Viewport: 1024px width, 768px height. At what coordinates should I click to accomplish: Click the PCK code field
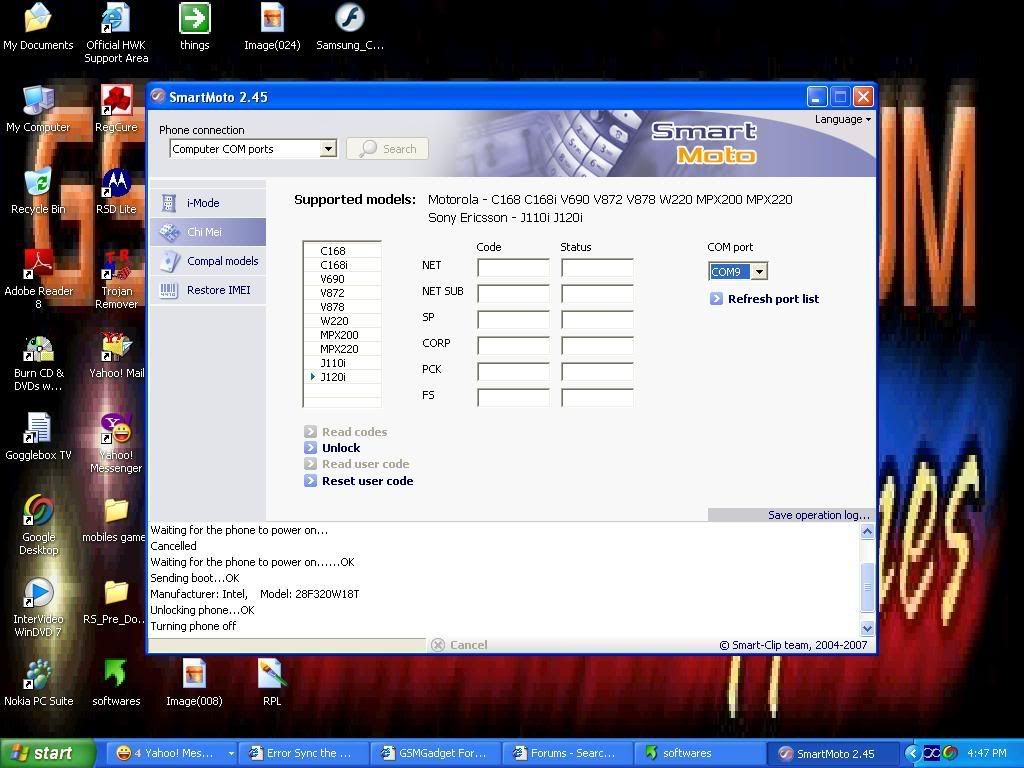coord(513,372)
